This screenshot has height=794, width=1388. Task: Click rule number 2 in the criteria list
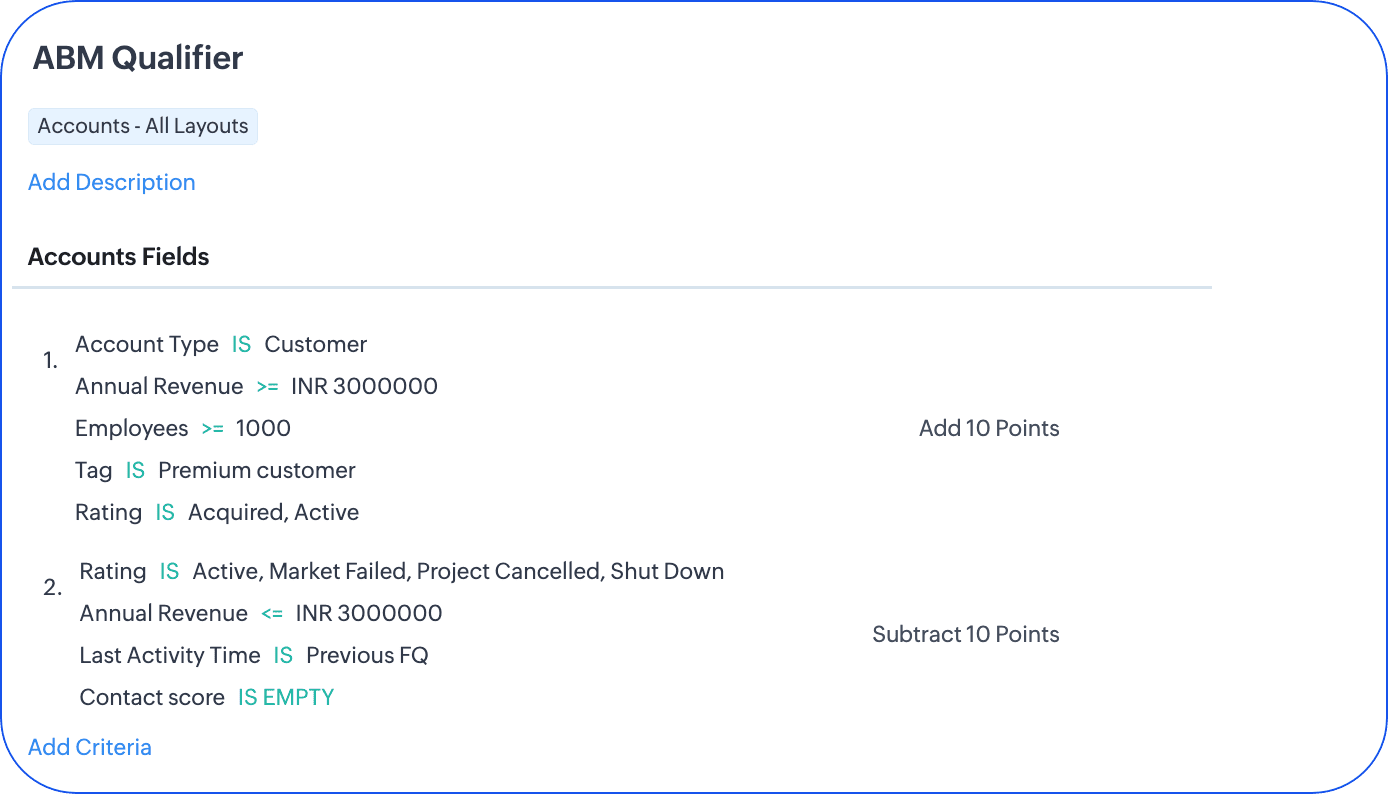click(53, 587)
